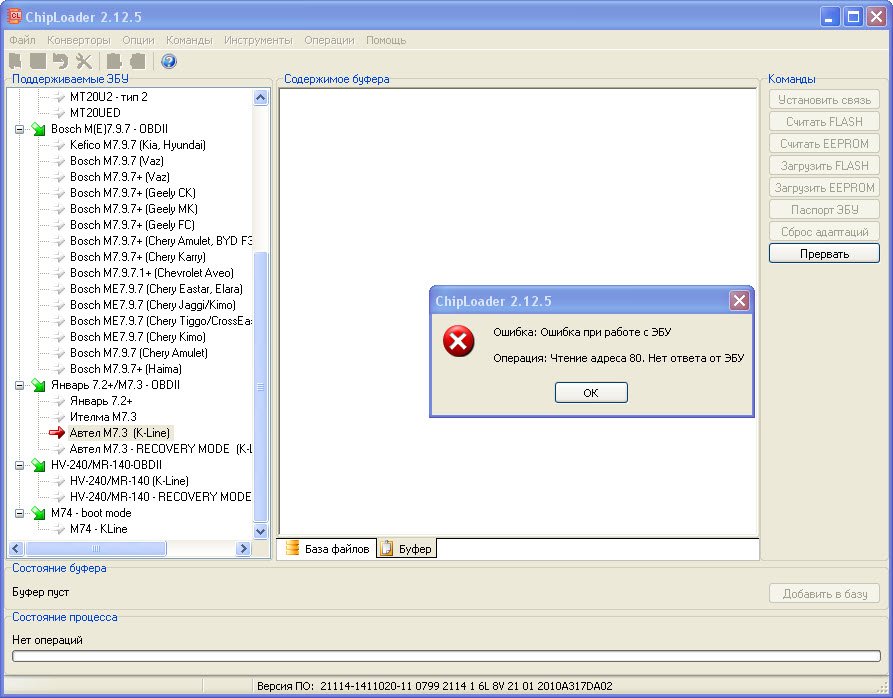
Task: Click the Прервать button
Action: pyautogui.click(x=824, y=254)
